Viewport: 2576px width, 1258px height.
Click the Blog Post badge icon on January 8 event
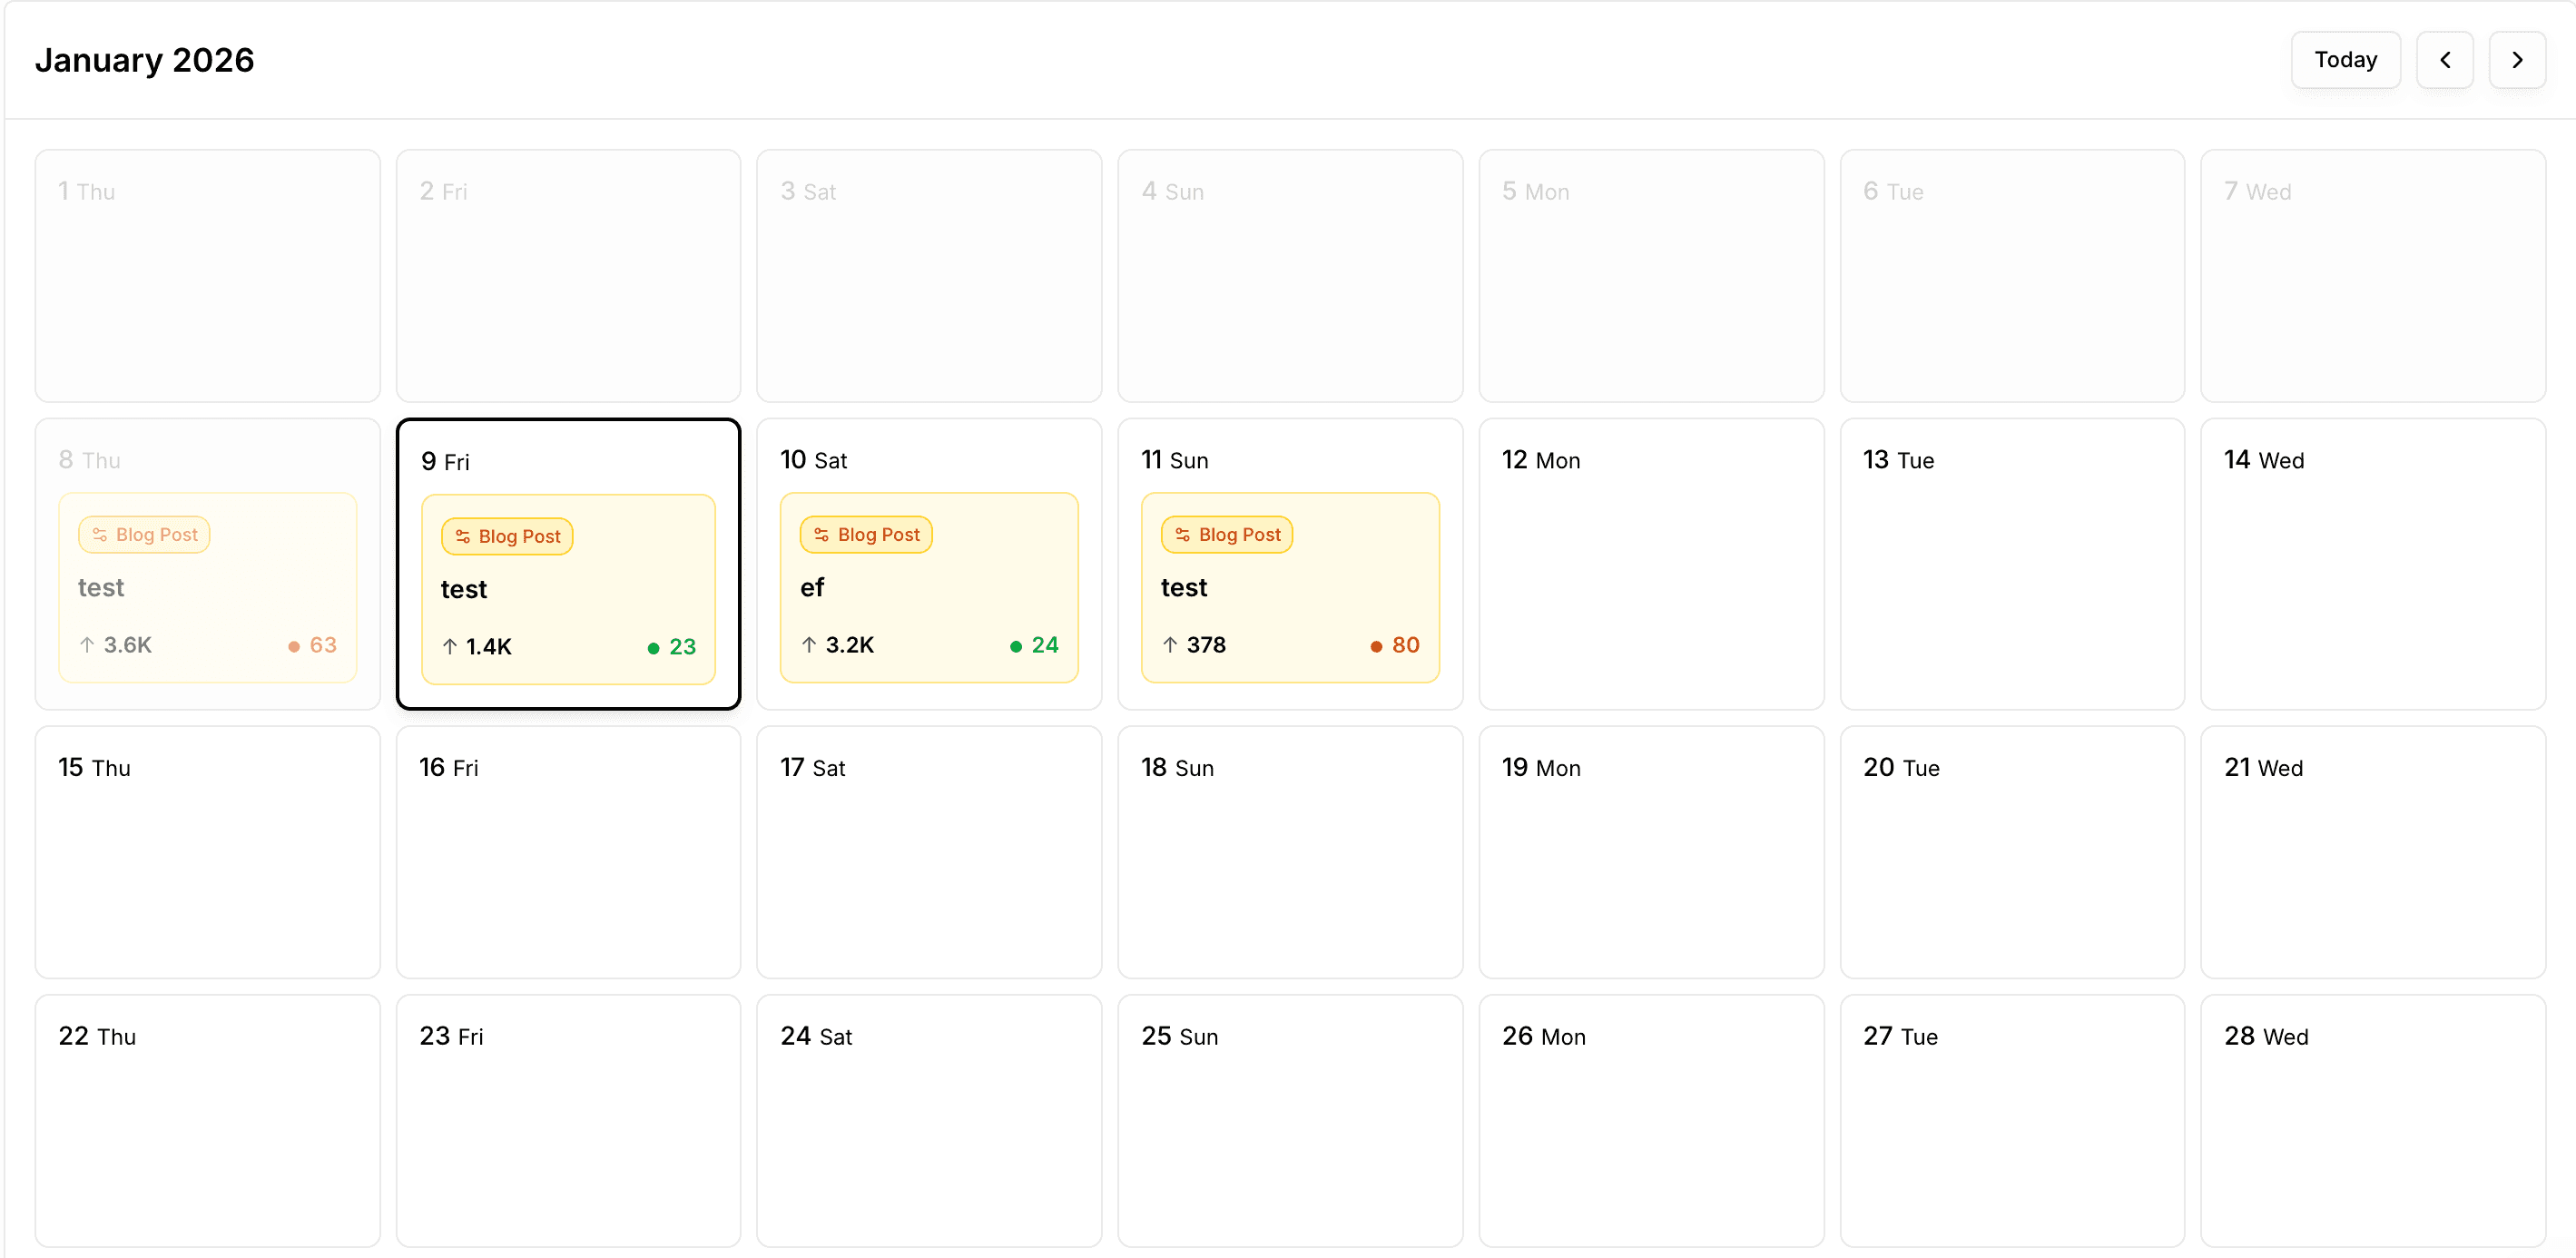(99, 534)
